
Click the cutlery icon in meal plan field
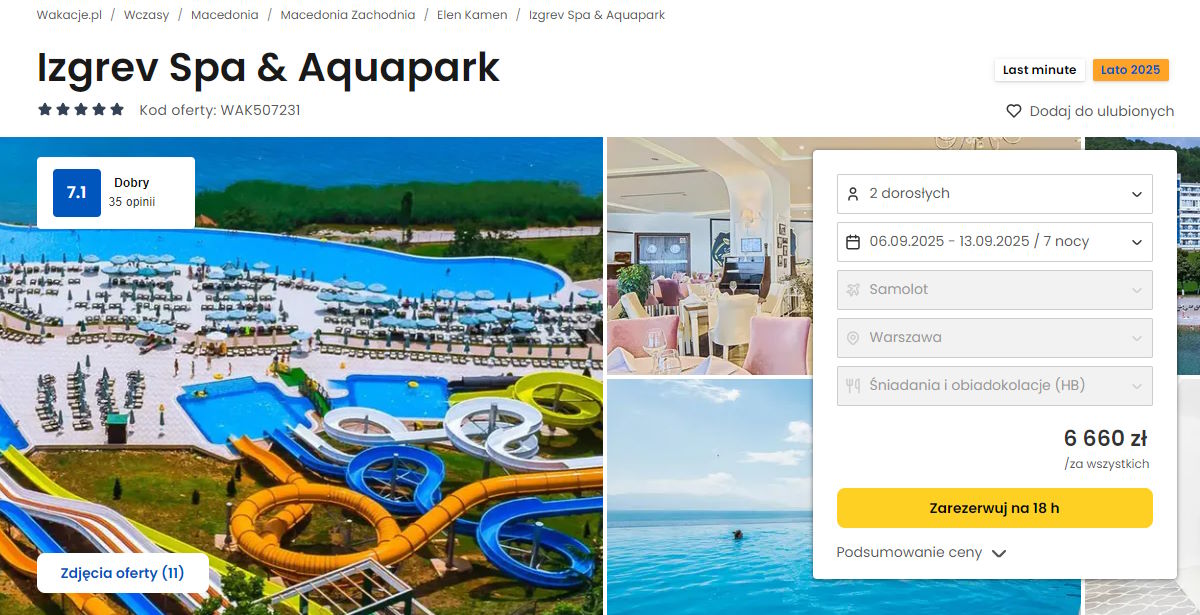tap(853, 386)
